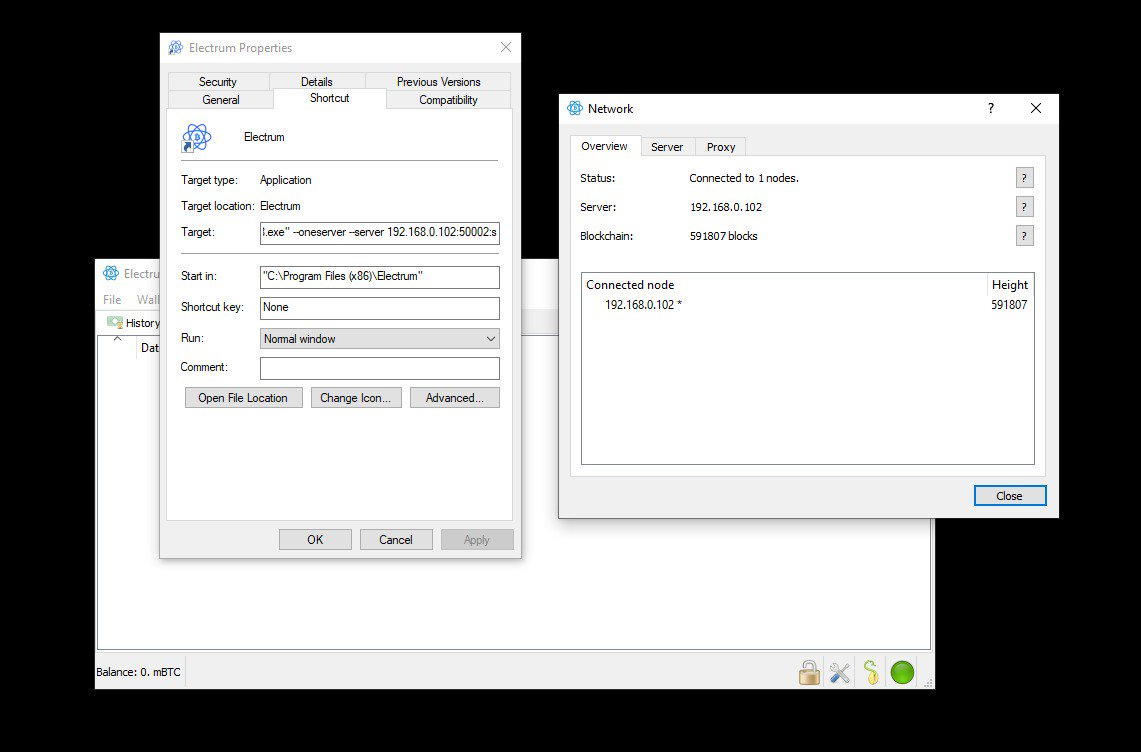This screenshot has width=1141, height=752.
Task: Open the Run dropdown set to Normal window
Action: [380, 339]
